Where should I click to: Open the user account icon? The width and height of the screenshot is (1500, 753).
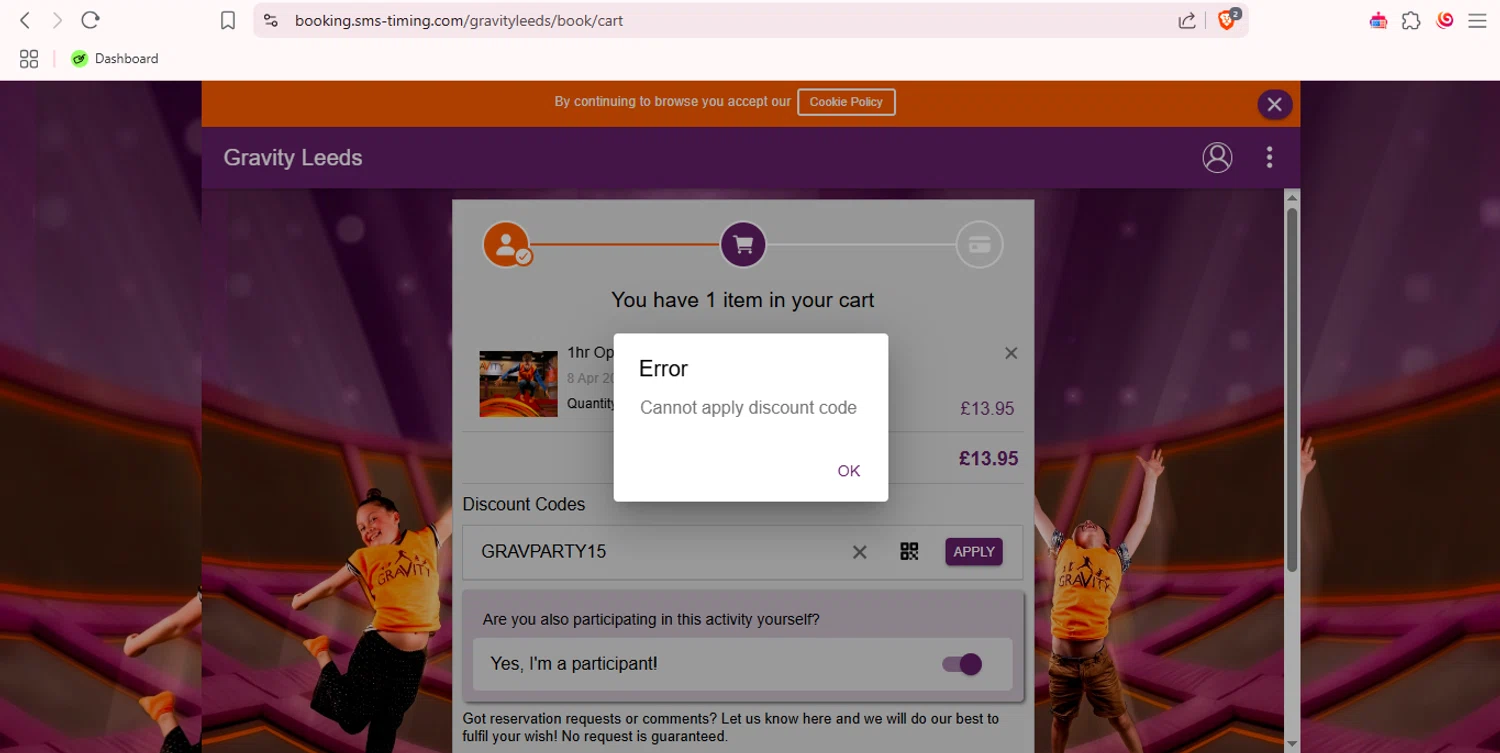[x=1217, y=157]
